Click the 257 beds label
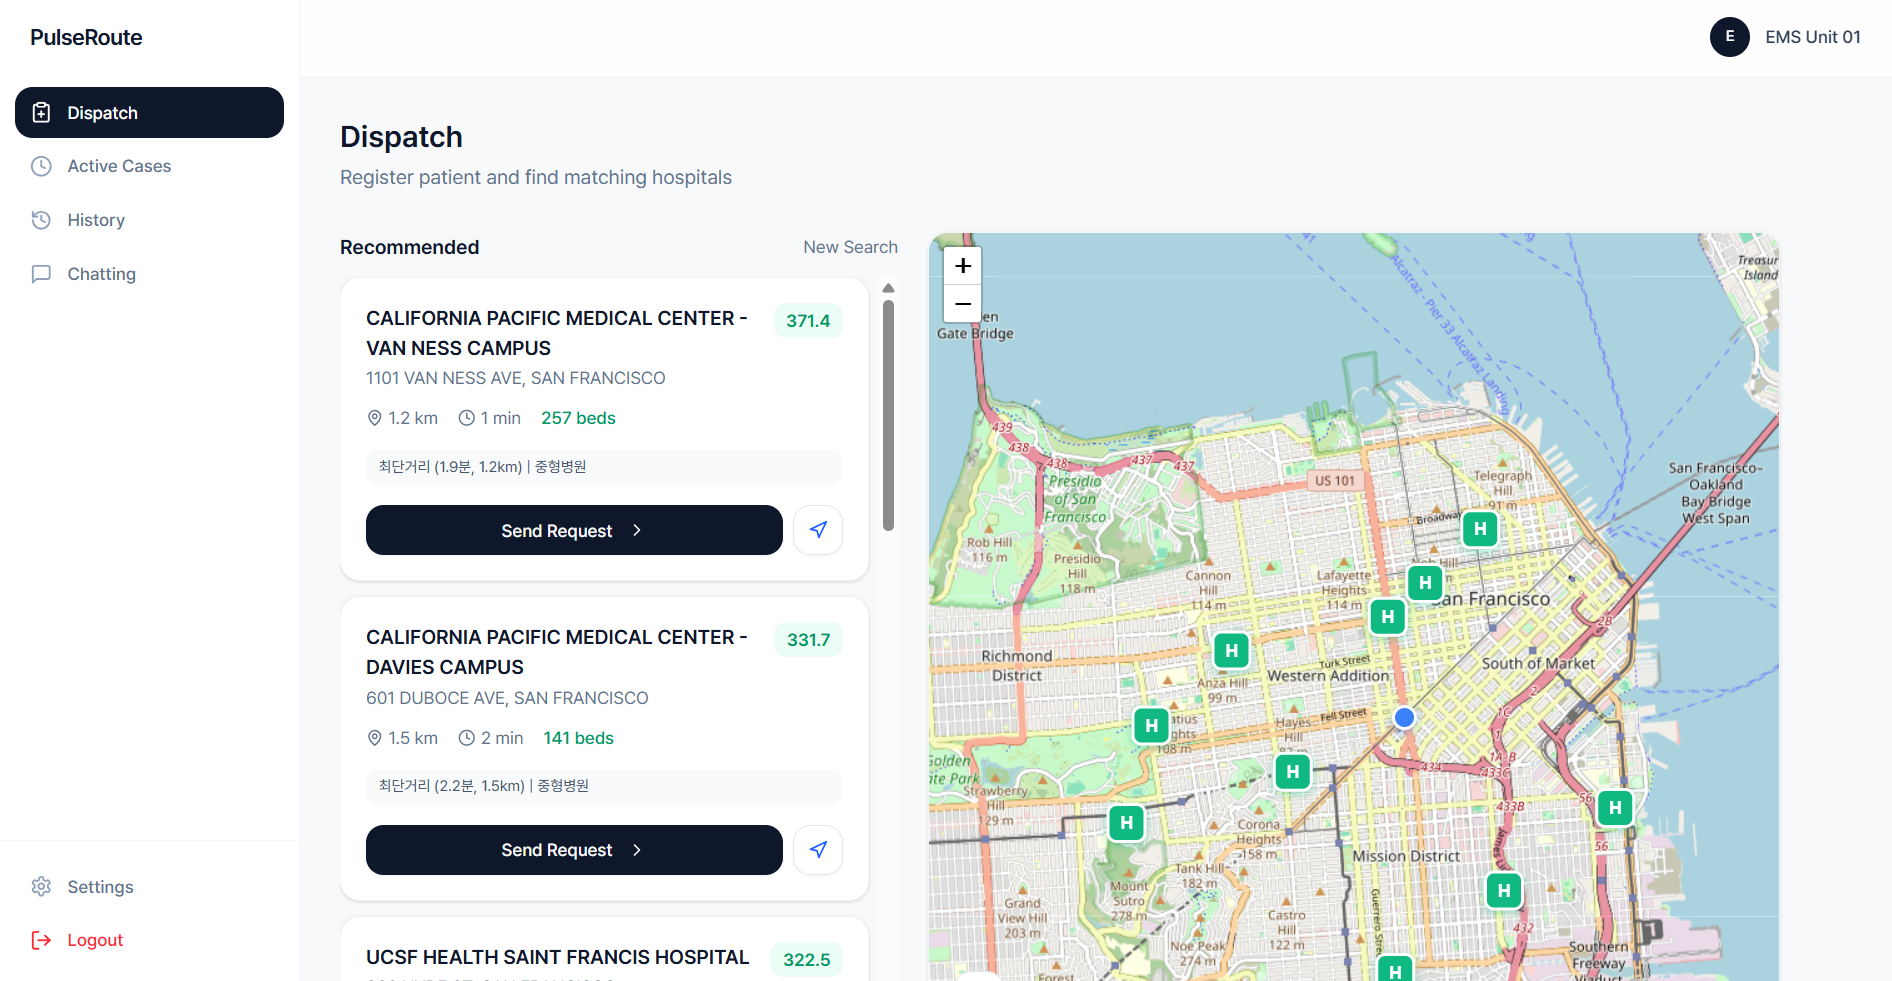The image size is (1892, 981). (x=578, y=418)
